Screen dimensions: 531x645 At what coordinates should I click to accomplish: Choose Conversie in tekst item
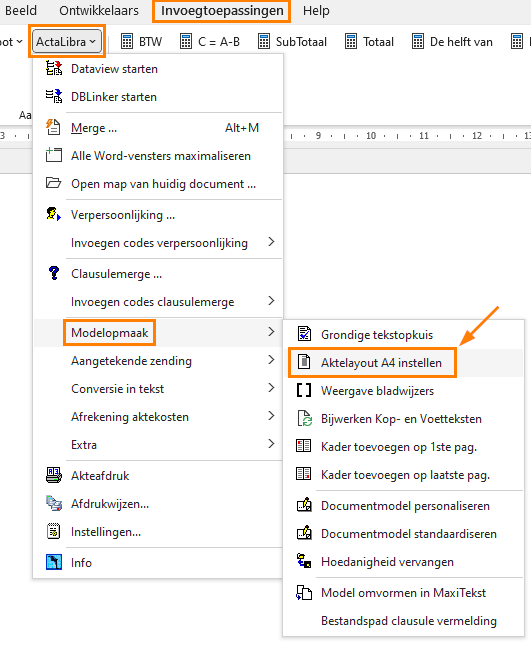click(158, 389)
